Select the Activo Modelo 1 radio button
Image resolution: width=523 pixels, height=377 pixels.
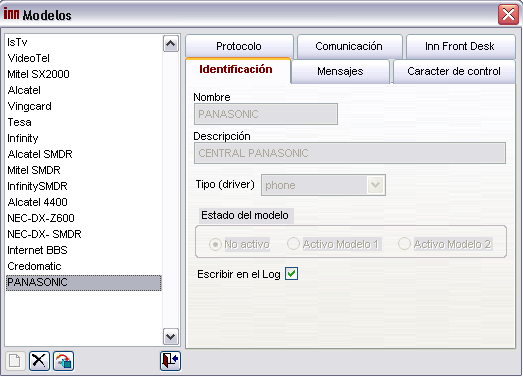[x=294, y=244]
